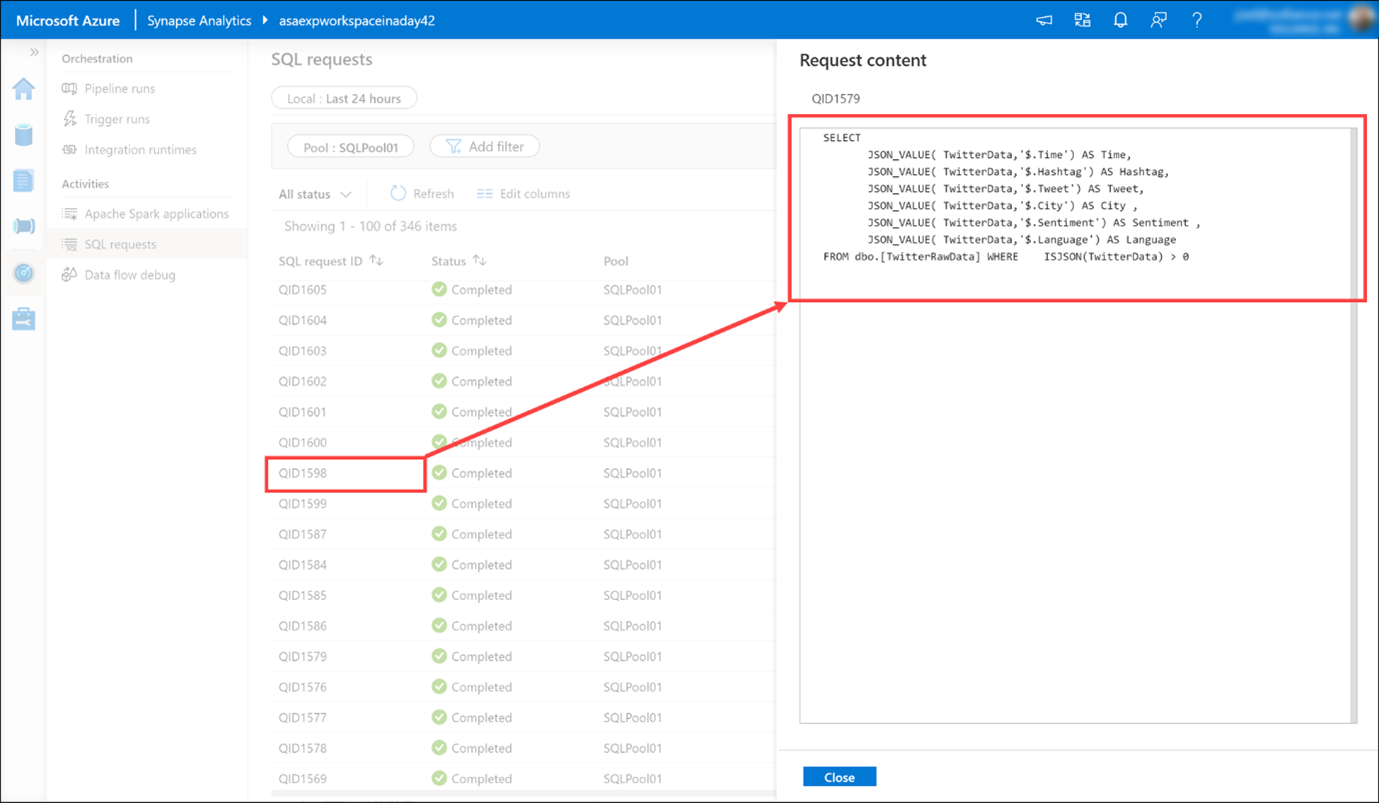Open request QID1577
Viewport: 1379px width, 803px height.
pyautogui.click(x=303, y=718)
